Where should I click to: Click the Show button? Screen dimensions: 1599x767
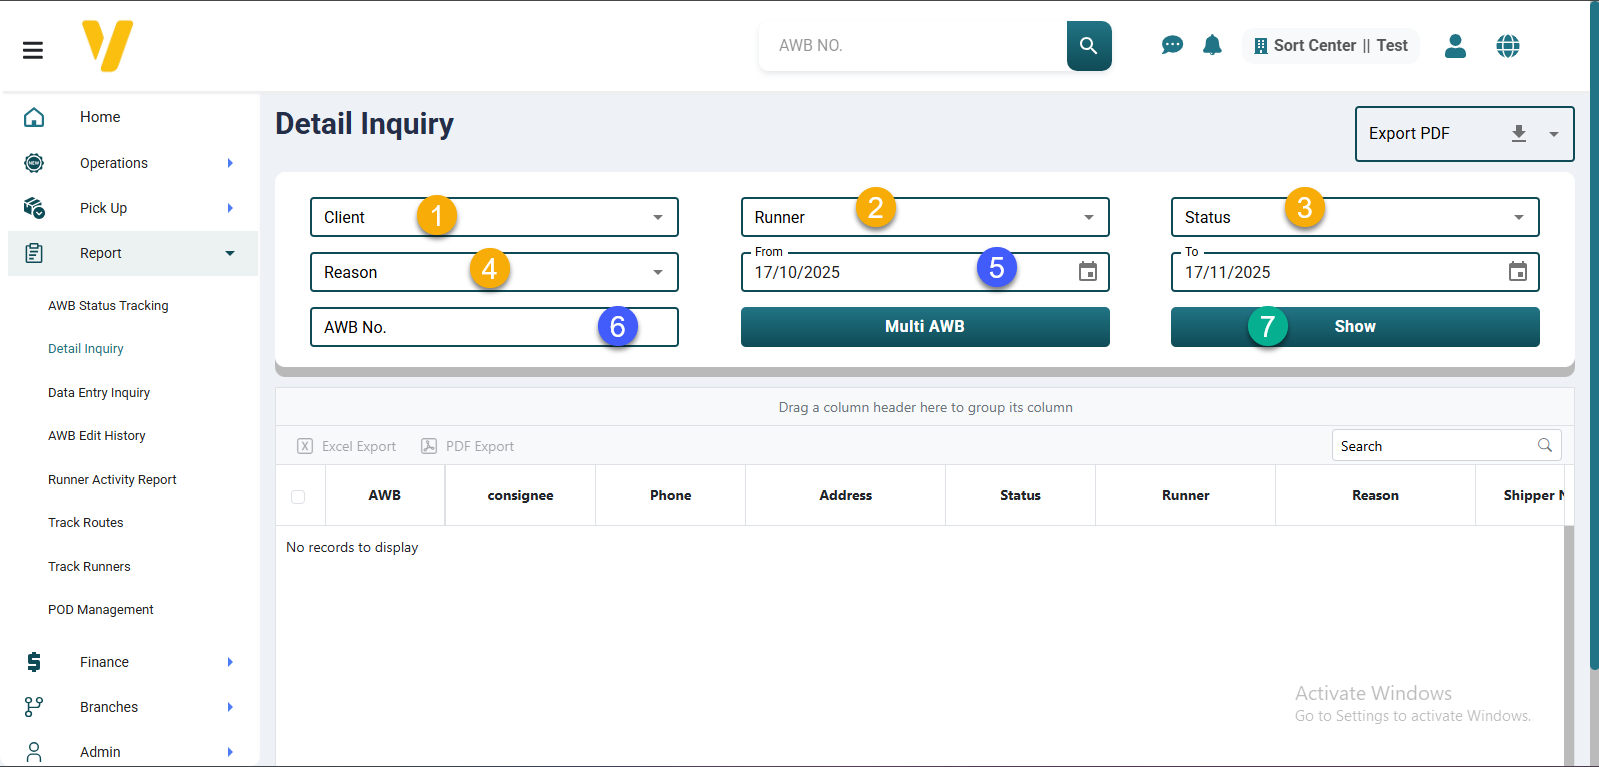1354,327
